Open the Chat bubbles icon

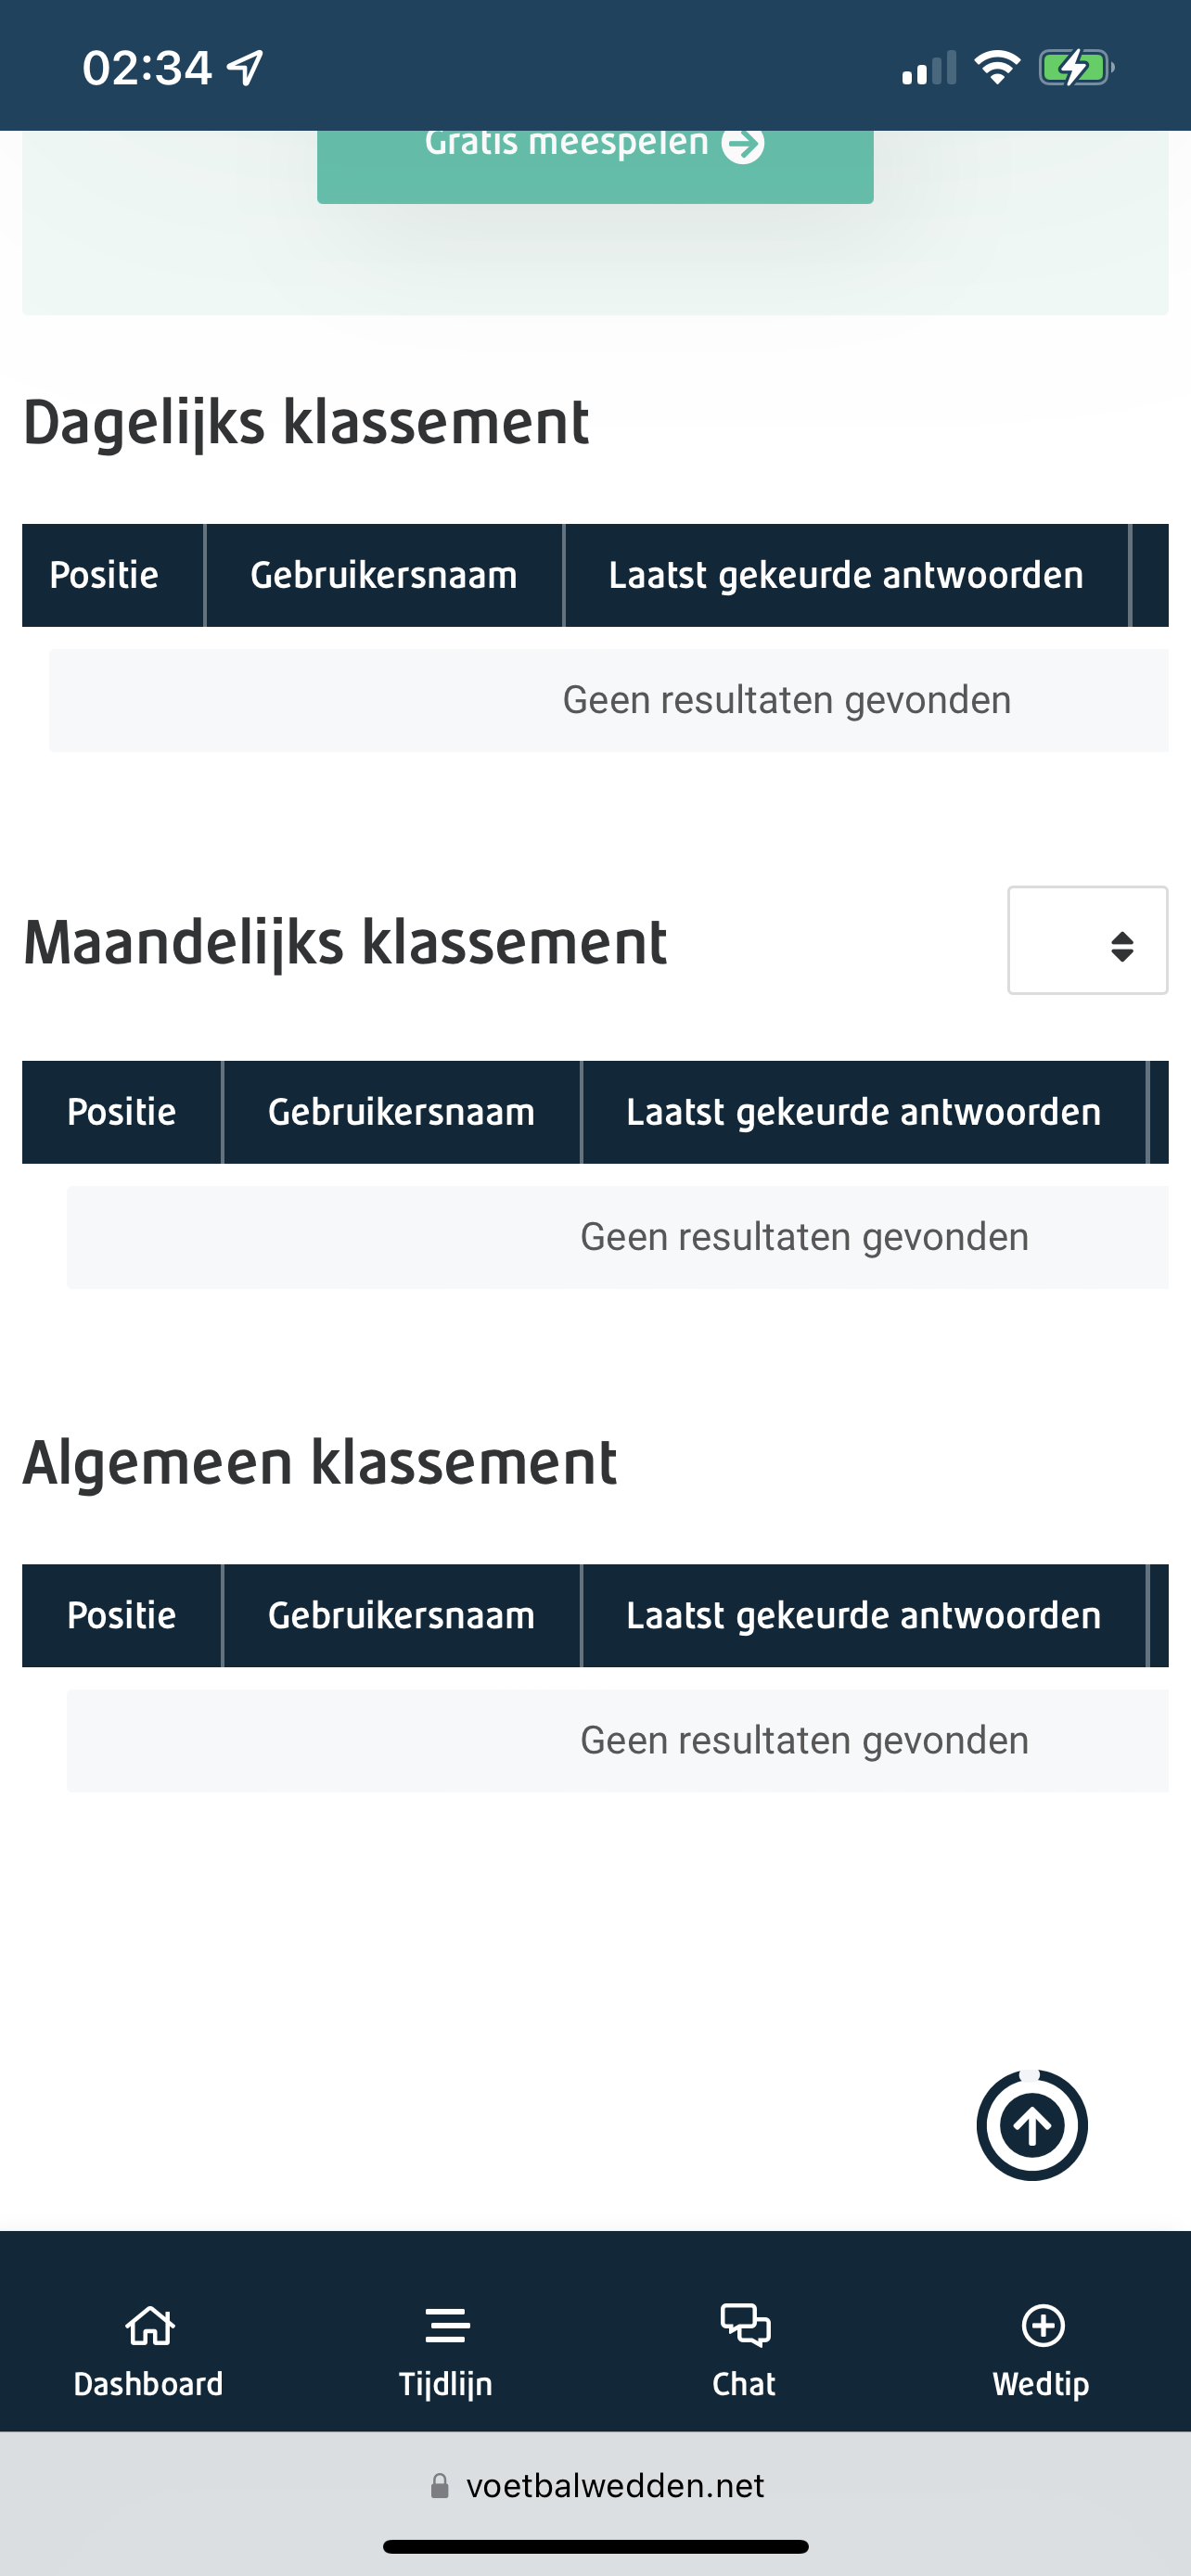[745, 2325]
